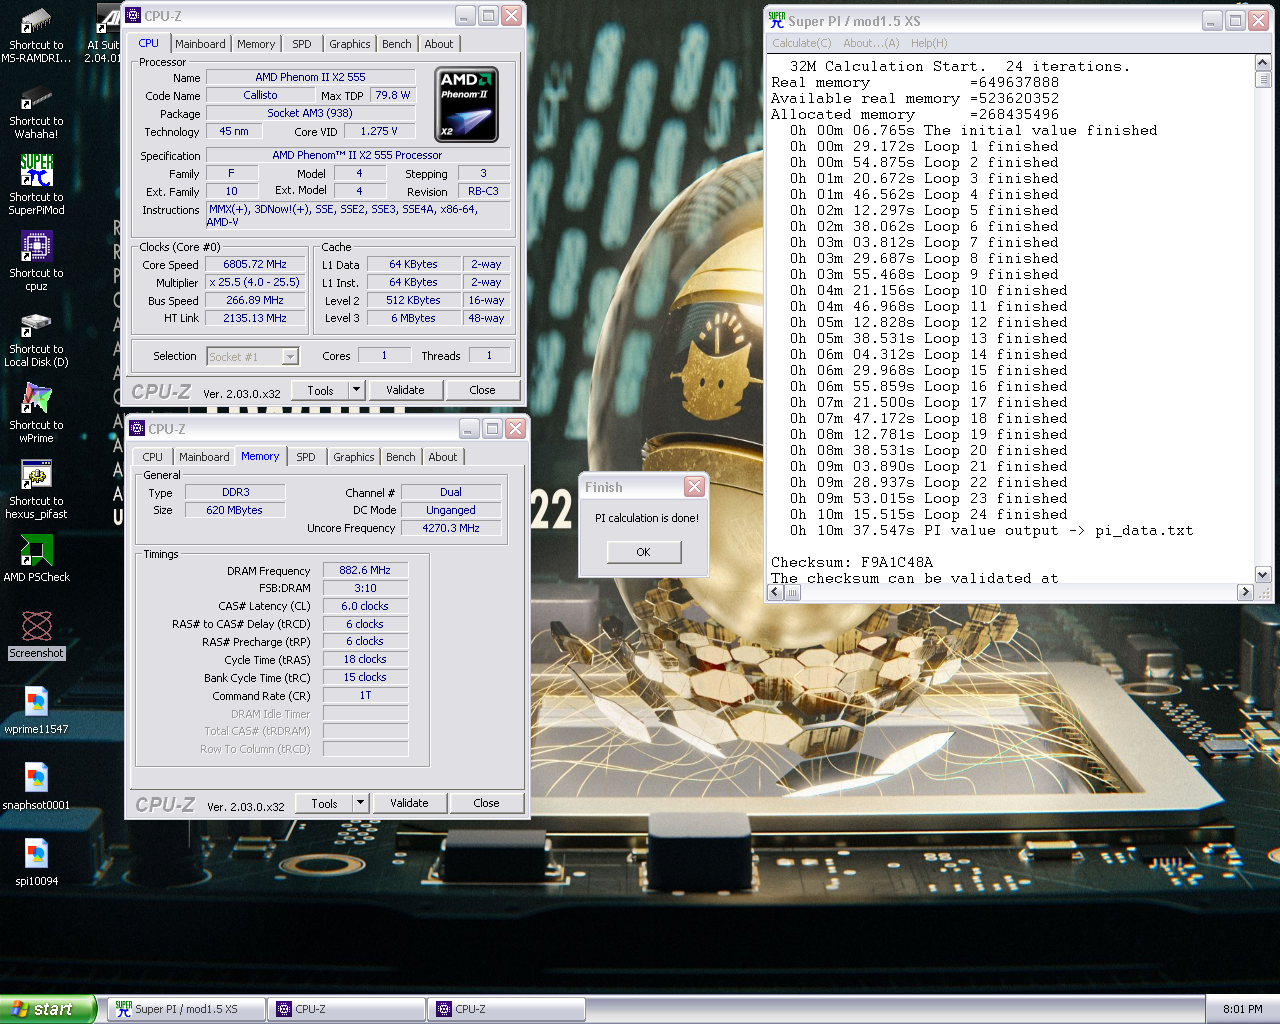Expand the Socket #1 selection dropdown

[290, 357]
